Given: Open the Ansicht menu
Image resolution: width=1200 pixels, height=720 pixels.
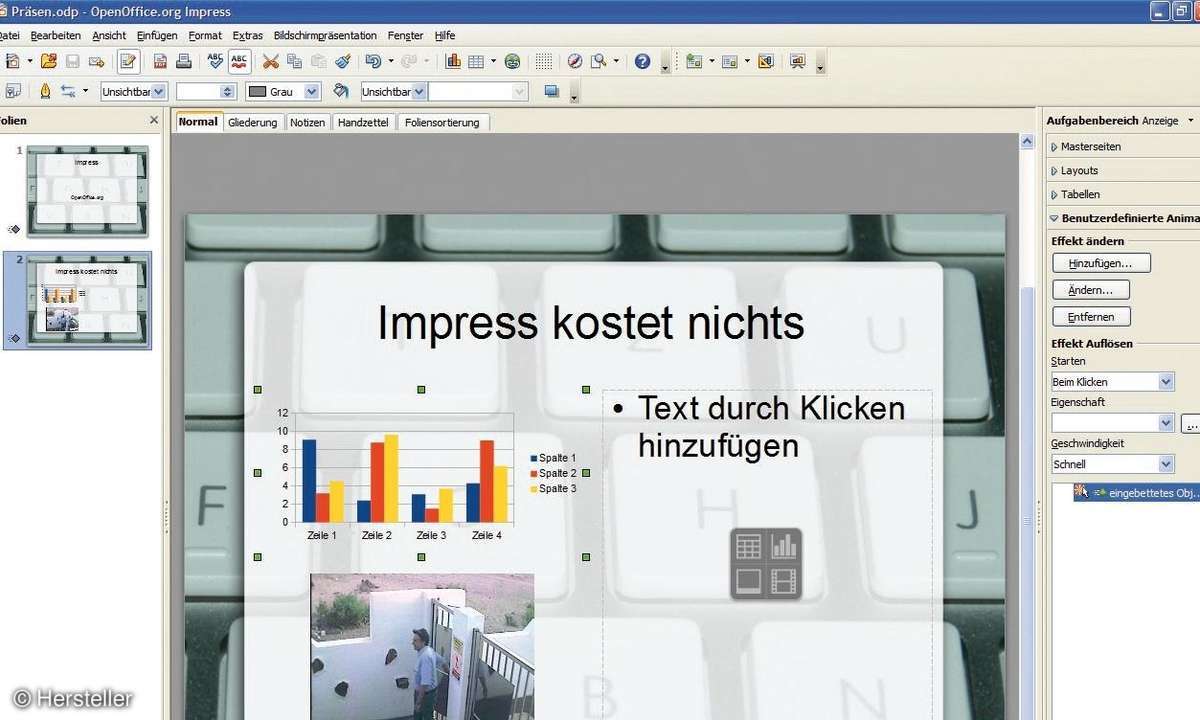Looking at the screenshot, I should pyautogui.click(x=109, y=36).
